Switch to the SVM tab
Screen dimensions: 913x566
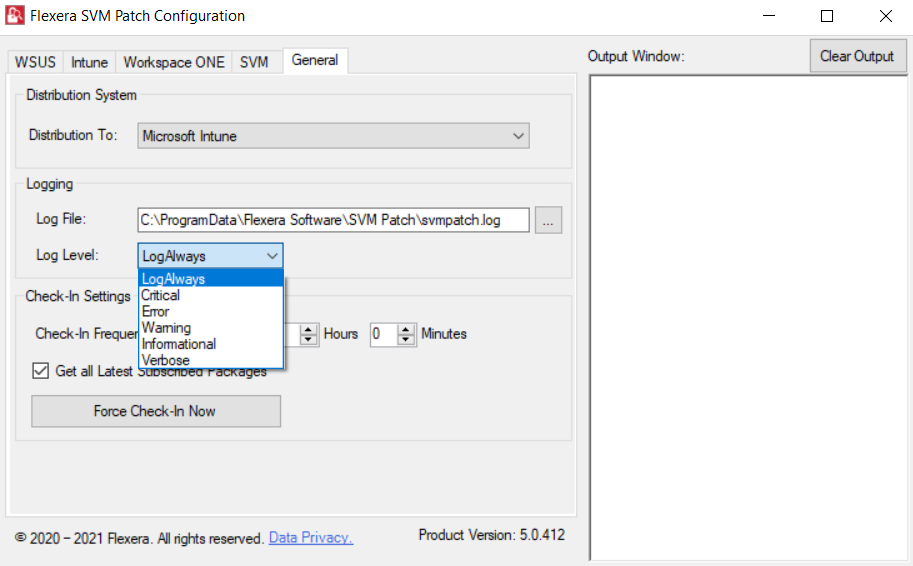(x=254, y=62)
